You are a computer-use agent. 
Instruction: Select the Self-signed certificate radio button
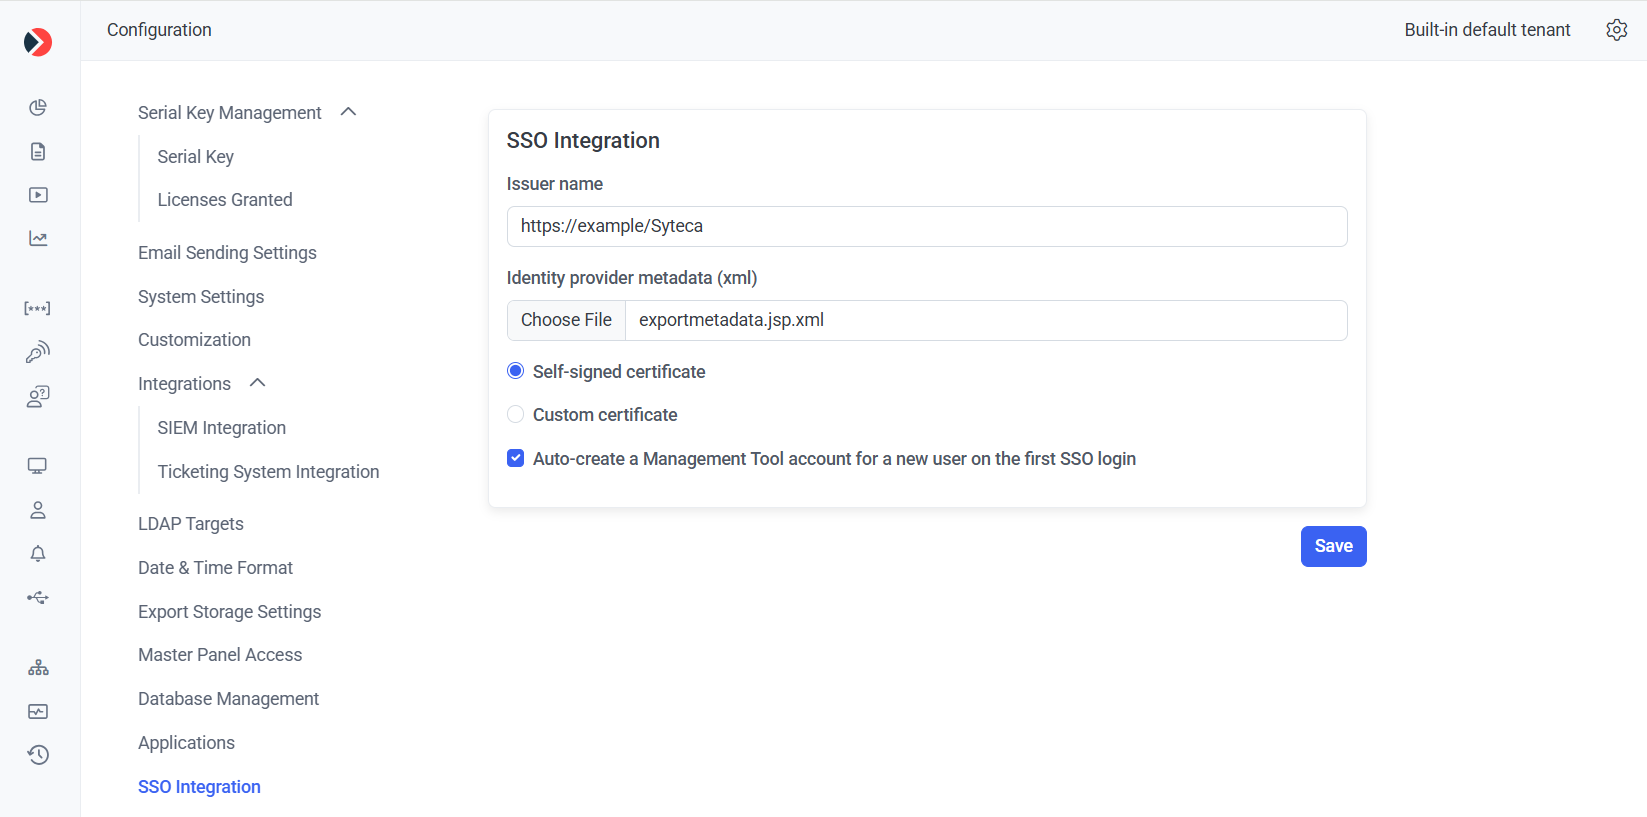(x=516, y=371)
